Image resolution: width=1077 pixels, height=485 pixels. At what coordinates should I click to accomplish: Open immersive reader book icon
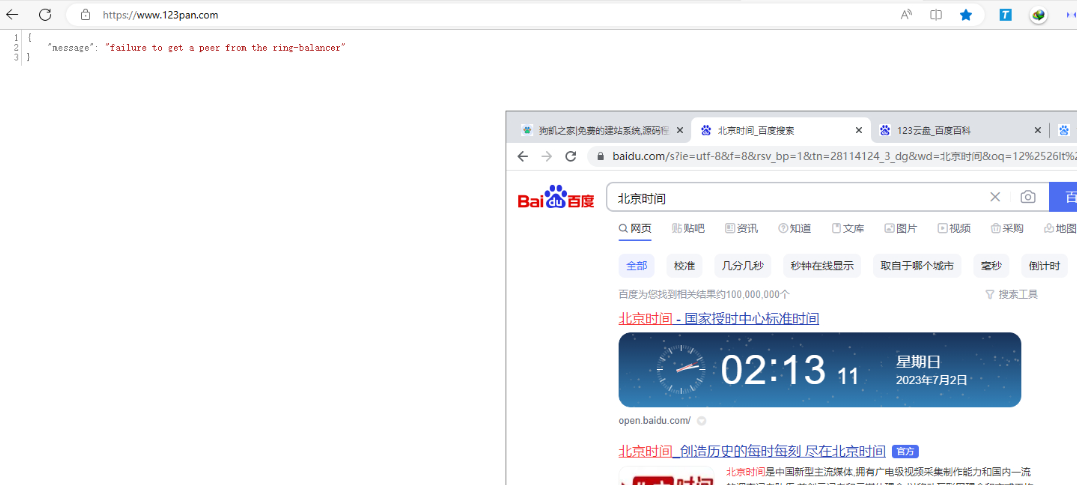(936, 14)
